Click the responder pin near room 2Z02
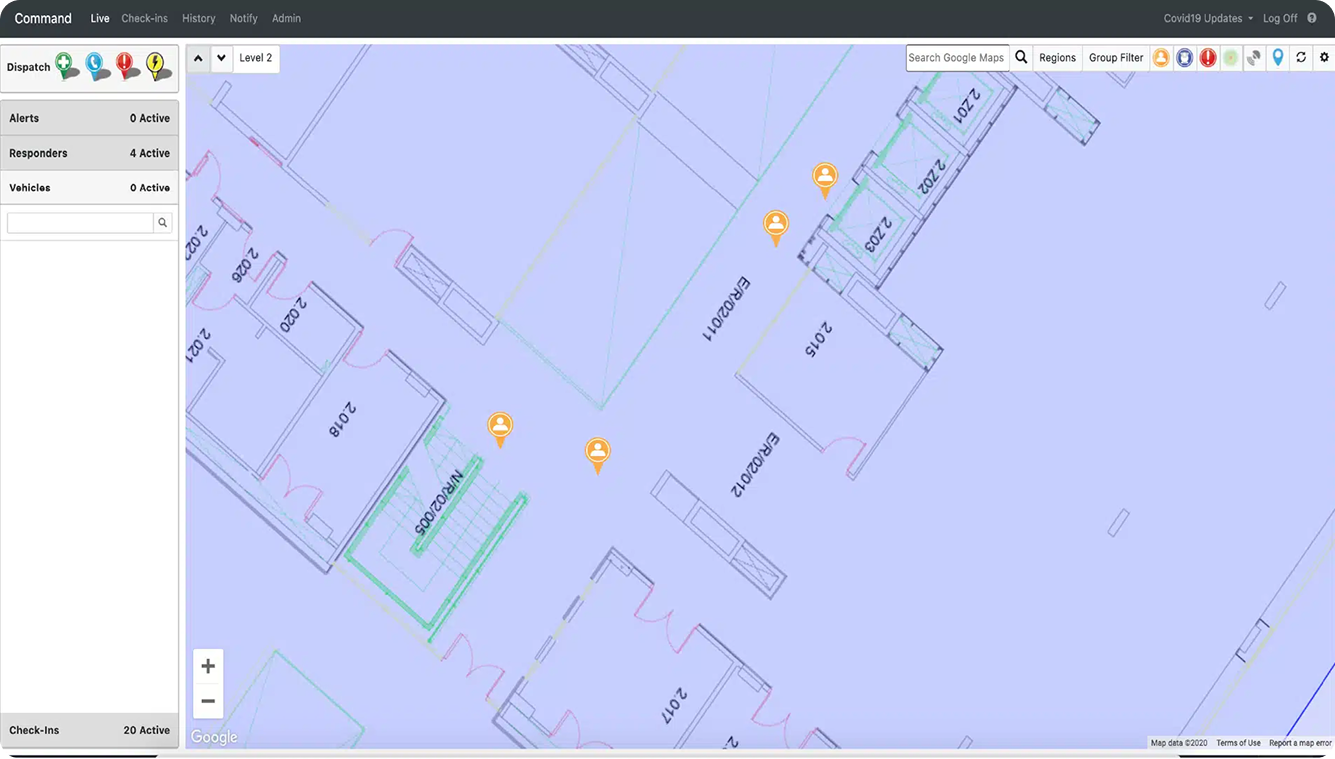 pyautogui.click(x=824, y=178)
